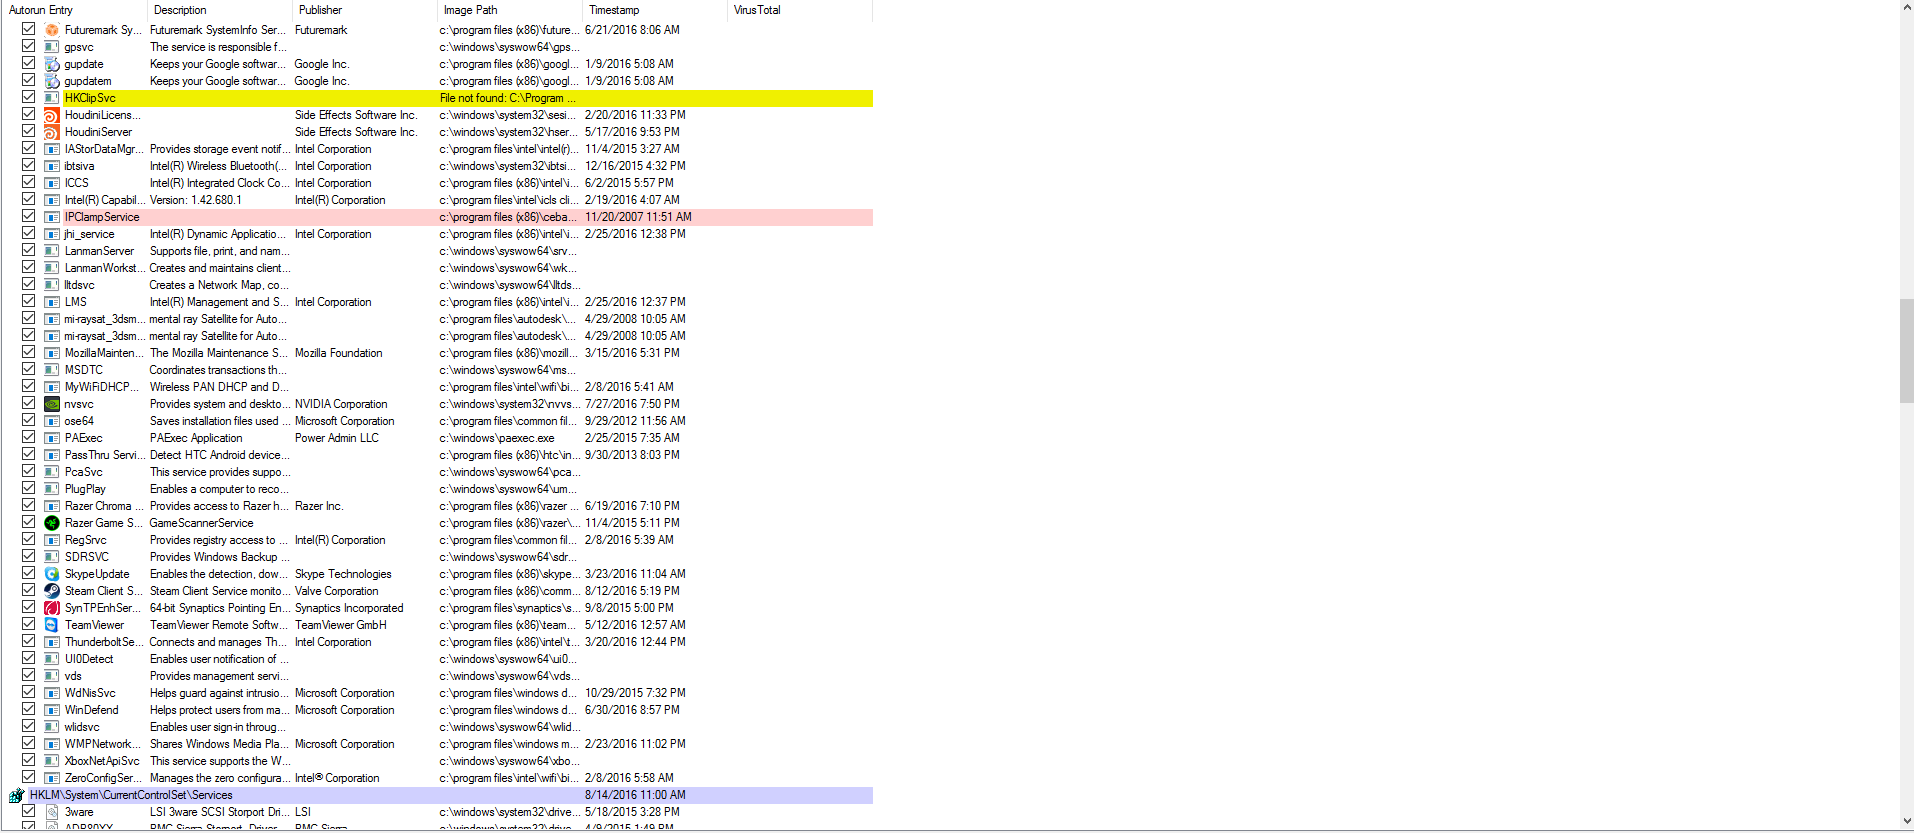This screenshot has width=1914, height=833.
Task: Click the IPClampService entry icon
Action: (x=52, y=217)
